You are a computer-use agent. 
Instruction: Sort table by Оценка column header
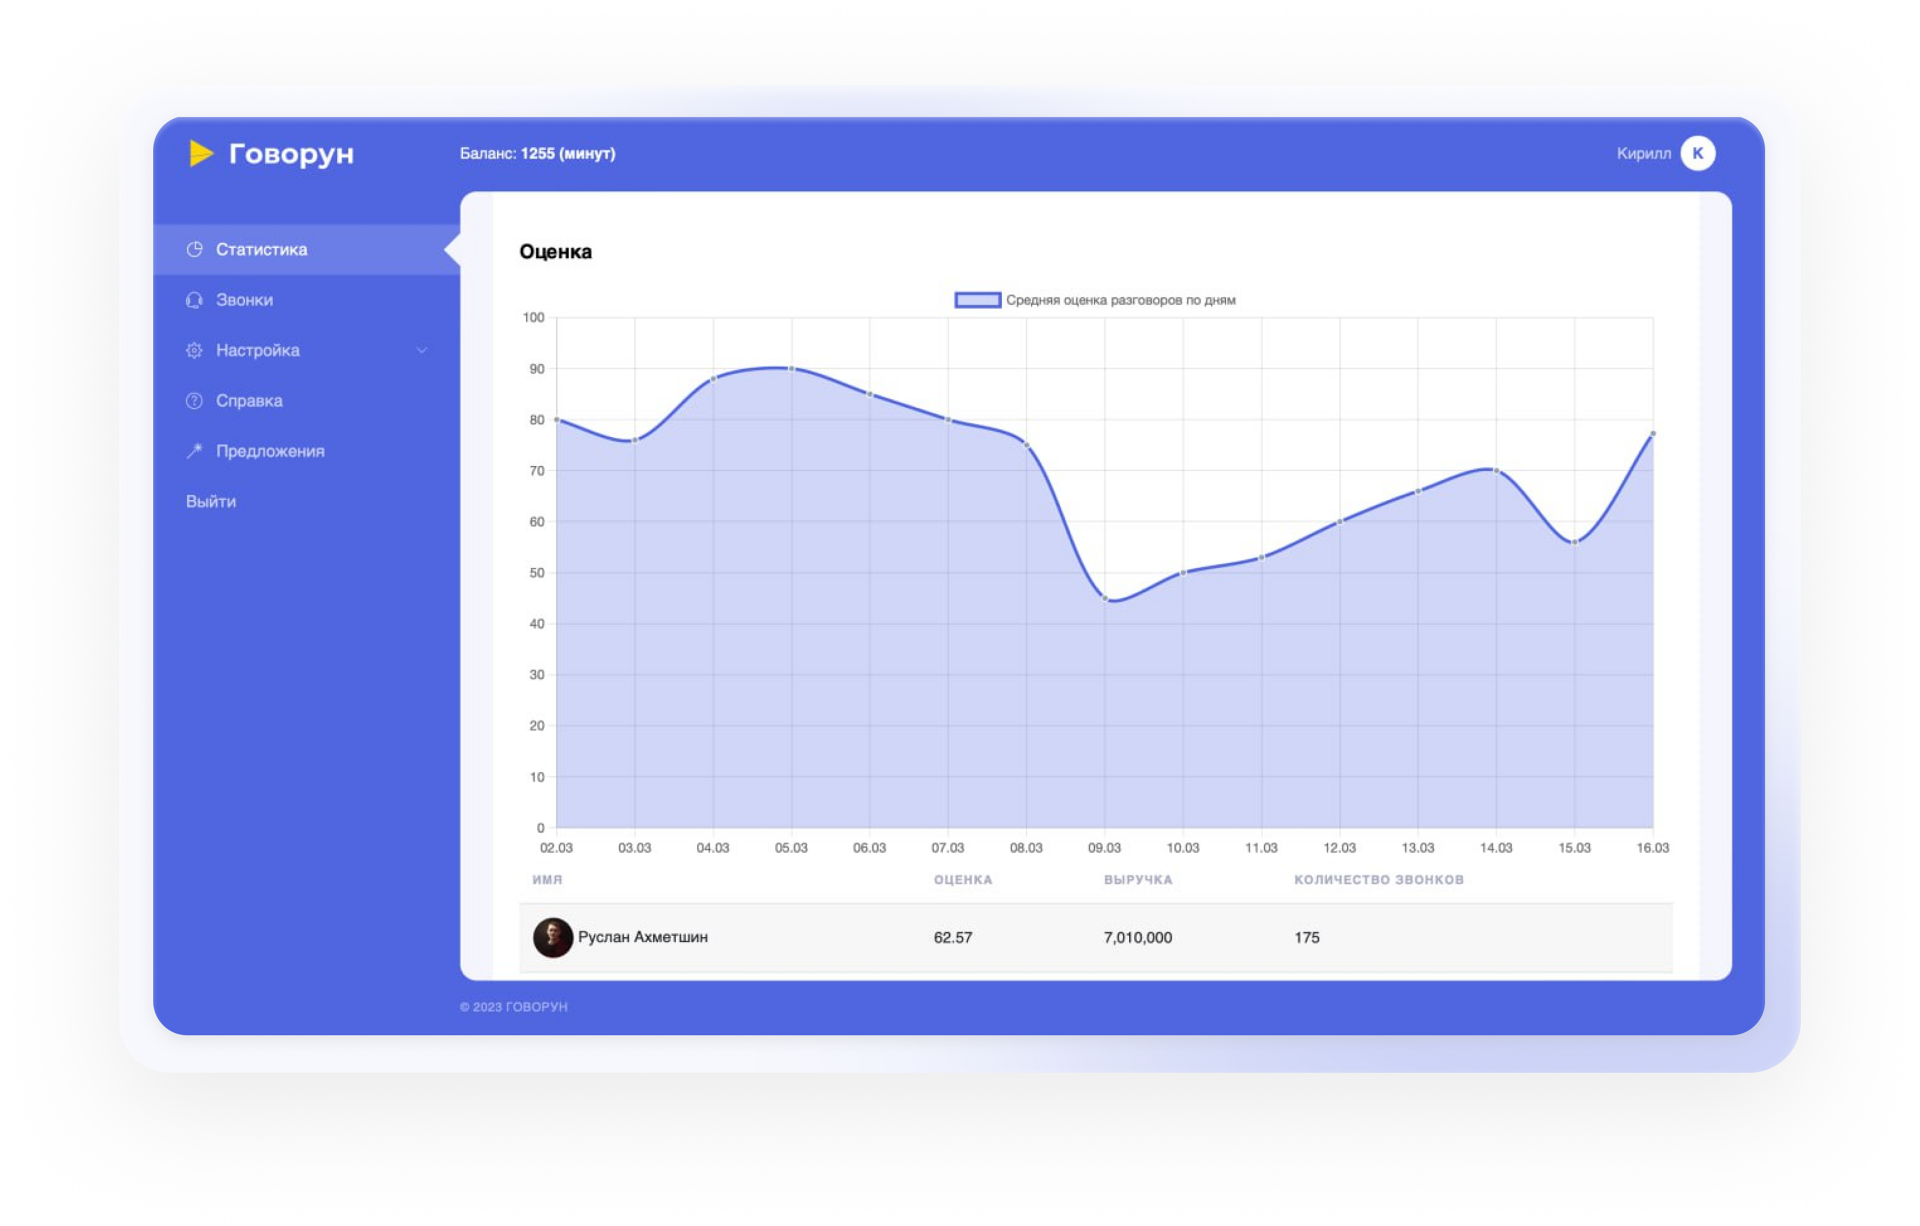962,880
